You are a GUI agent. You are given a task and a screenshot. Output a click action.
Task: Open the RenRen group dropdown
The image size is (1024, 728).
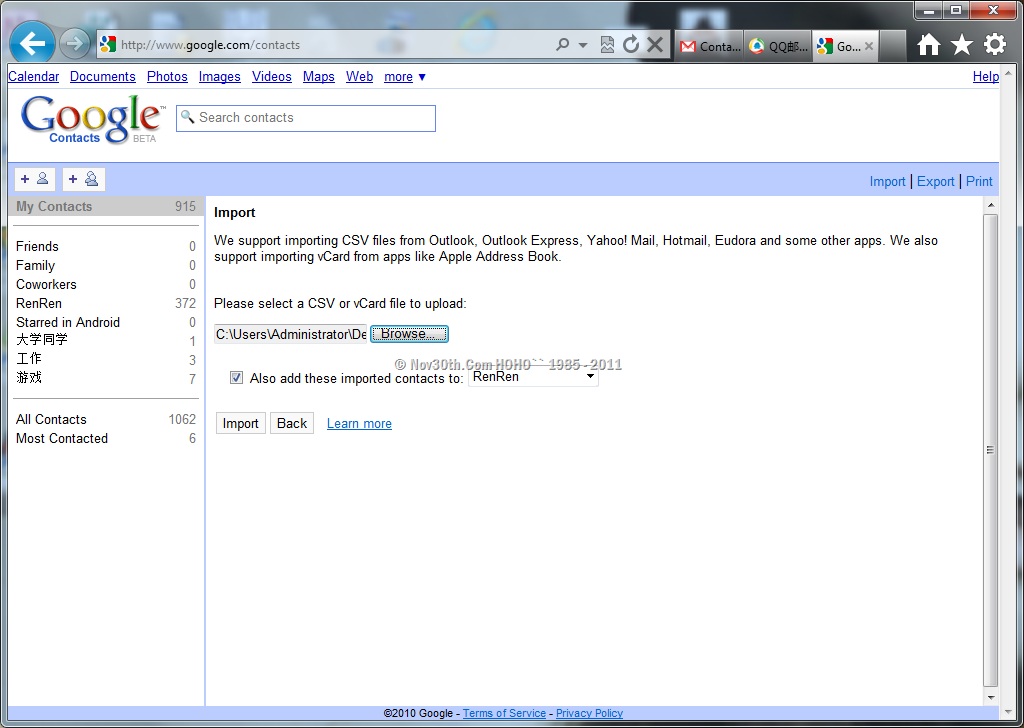pyautogui.click(x=534, y=377)
